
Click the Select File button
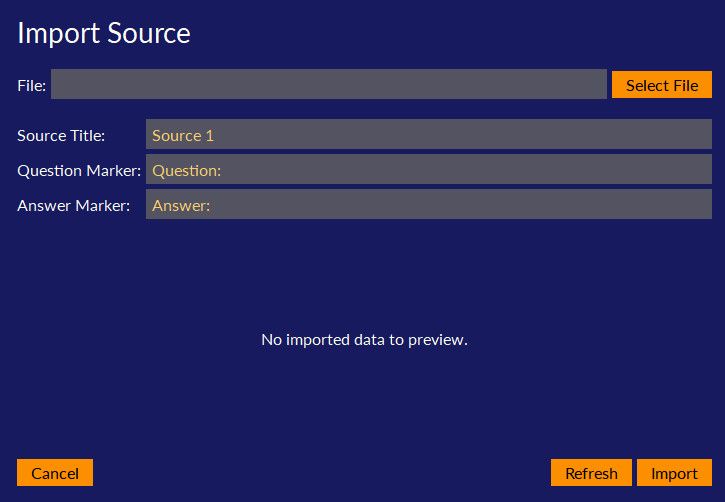[661, 85]
